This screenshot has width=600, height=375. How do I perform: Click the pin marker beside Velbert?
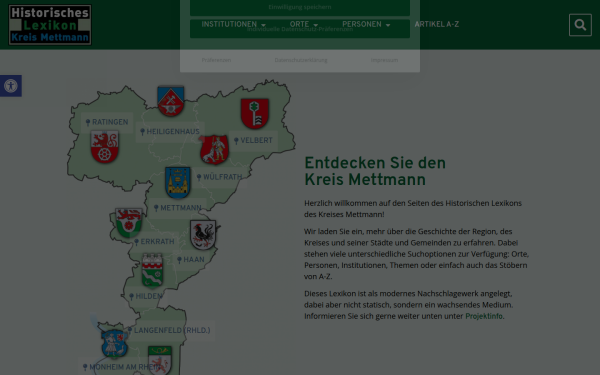click(236, 141)
